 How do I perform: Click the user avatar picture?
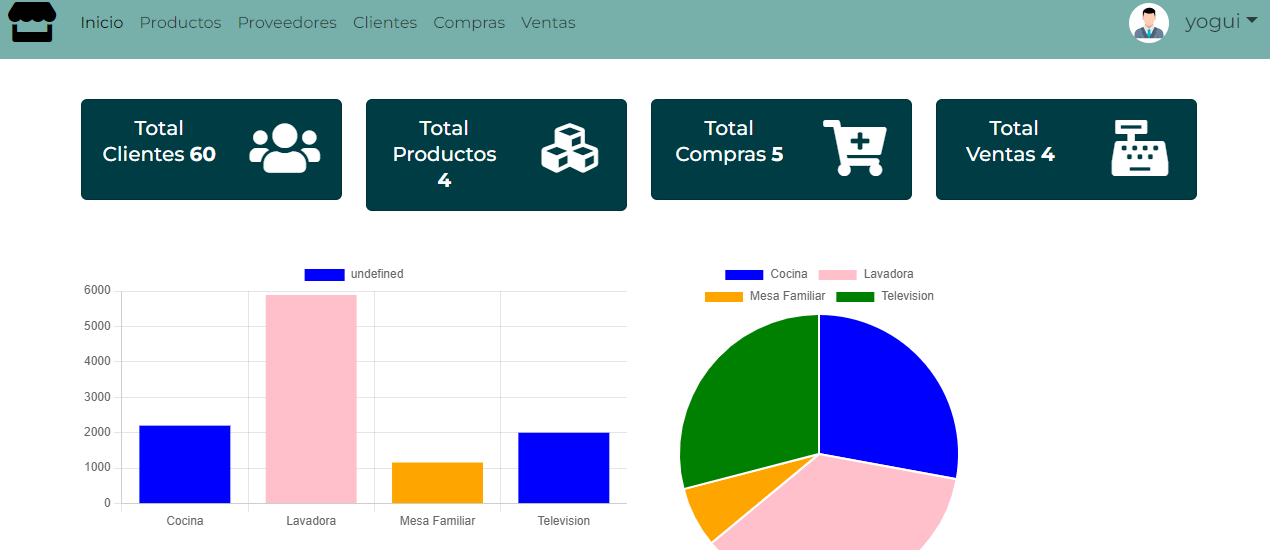point(1149,22)
